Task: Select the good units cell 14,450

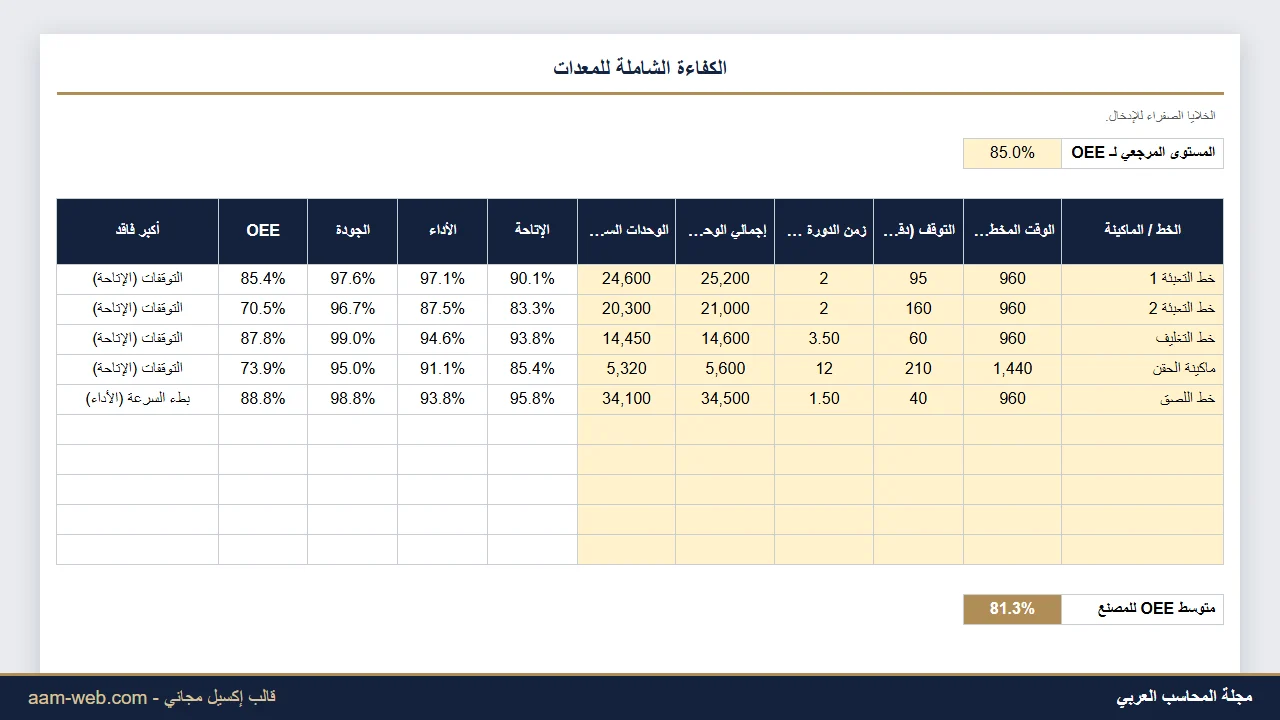Action: click(x=626, y=339)
